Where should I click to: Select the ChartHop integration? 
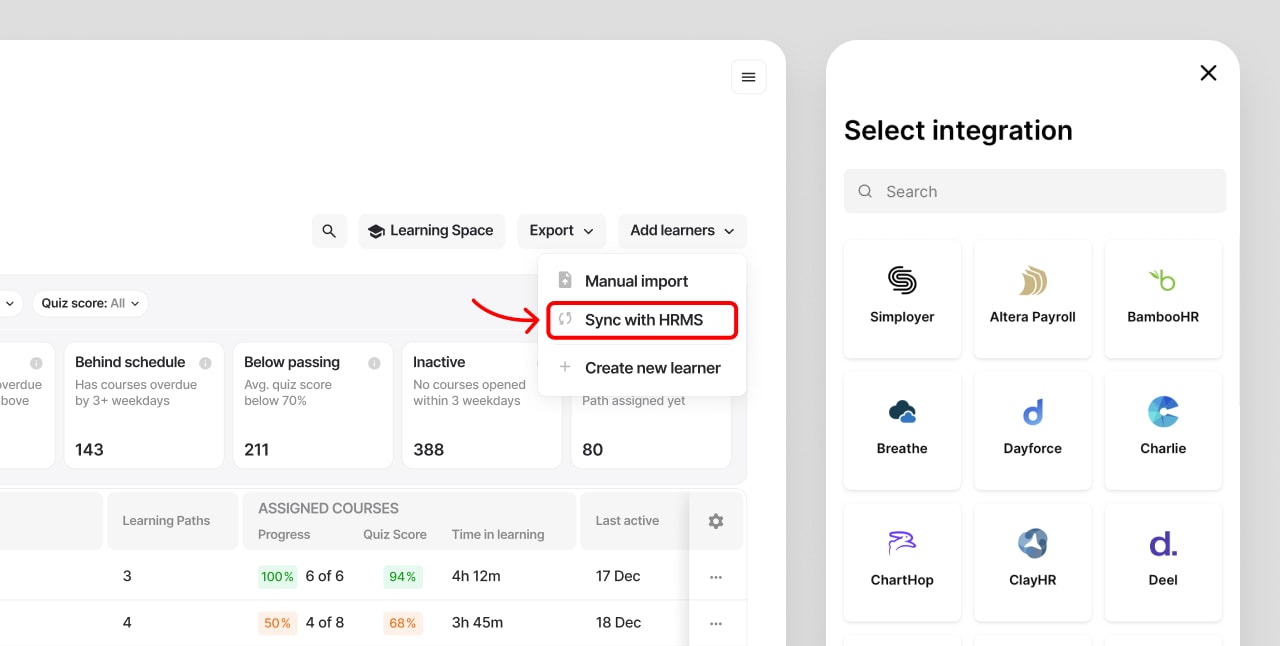tap(902, 562)
